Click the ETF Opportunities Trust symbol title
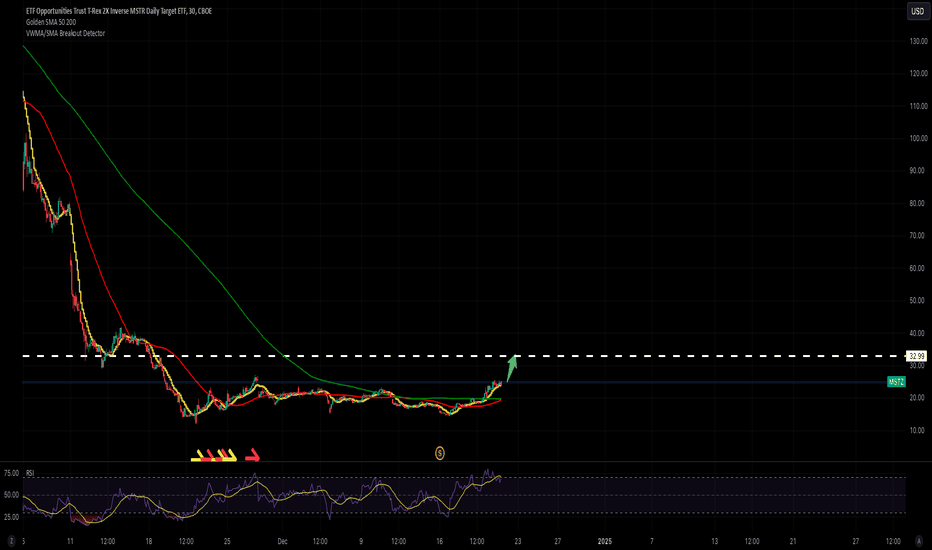This screenshot has width=932, height=550. pyautogui.click(x=119, y=11)
